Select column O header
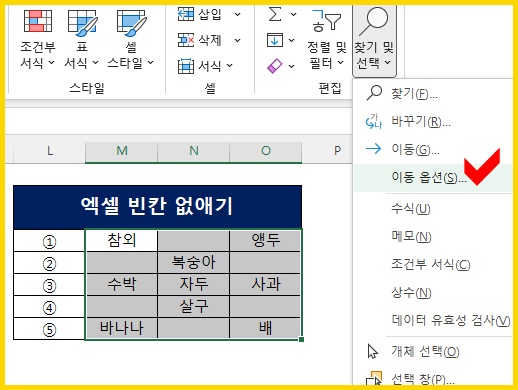The image size is (518, 390). [x=266, y=152]
